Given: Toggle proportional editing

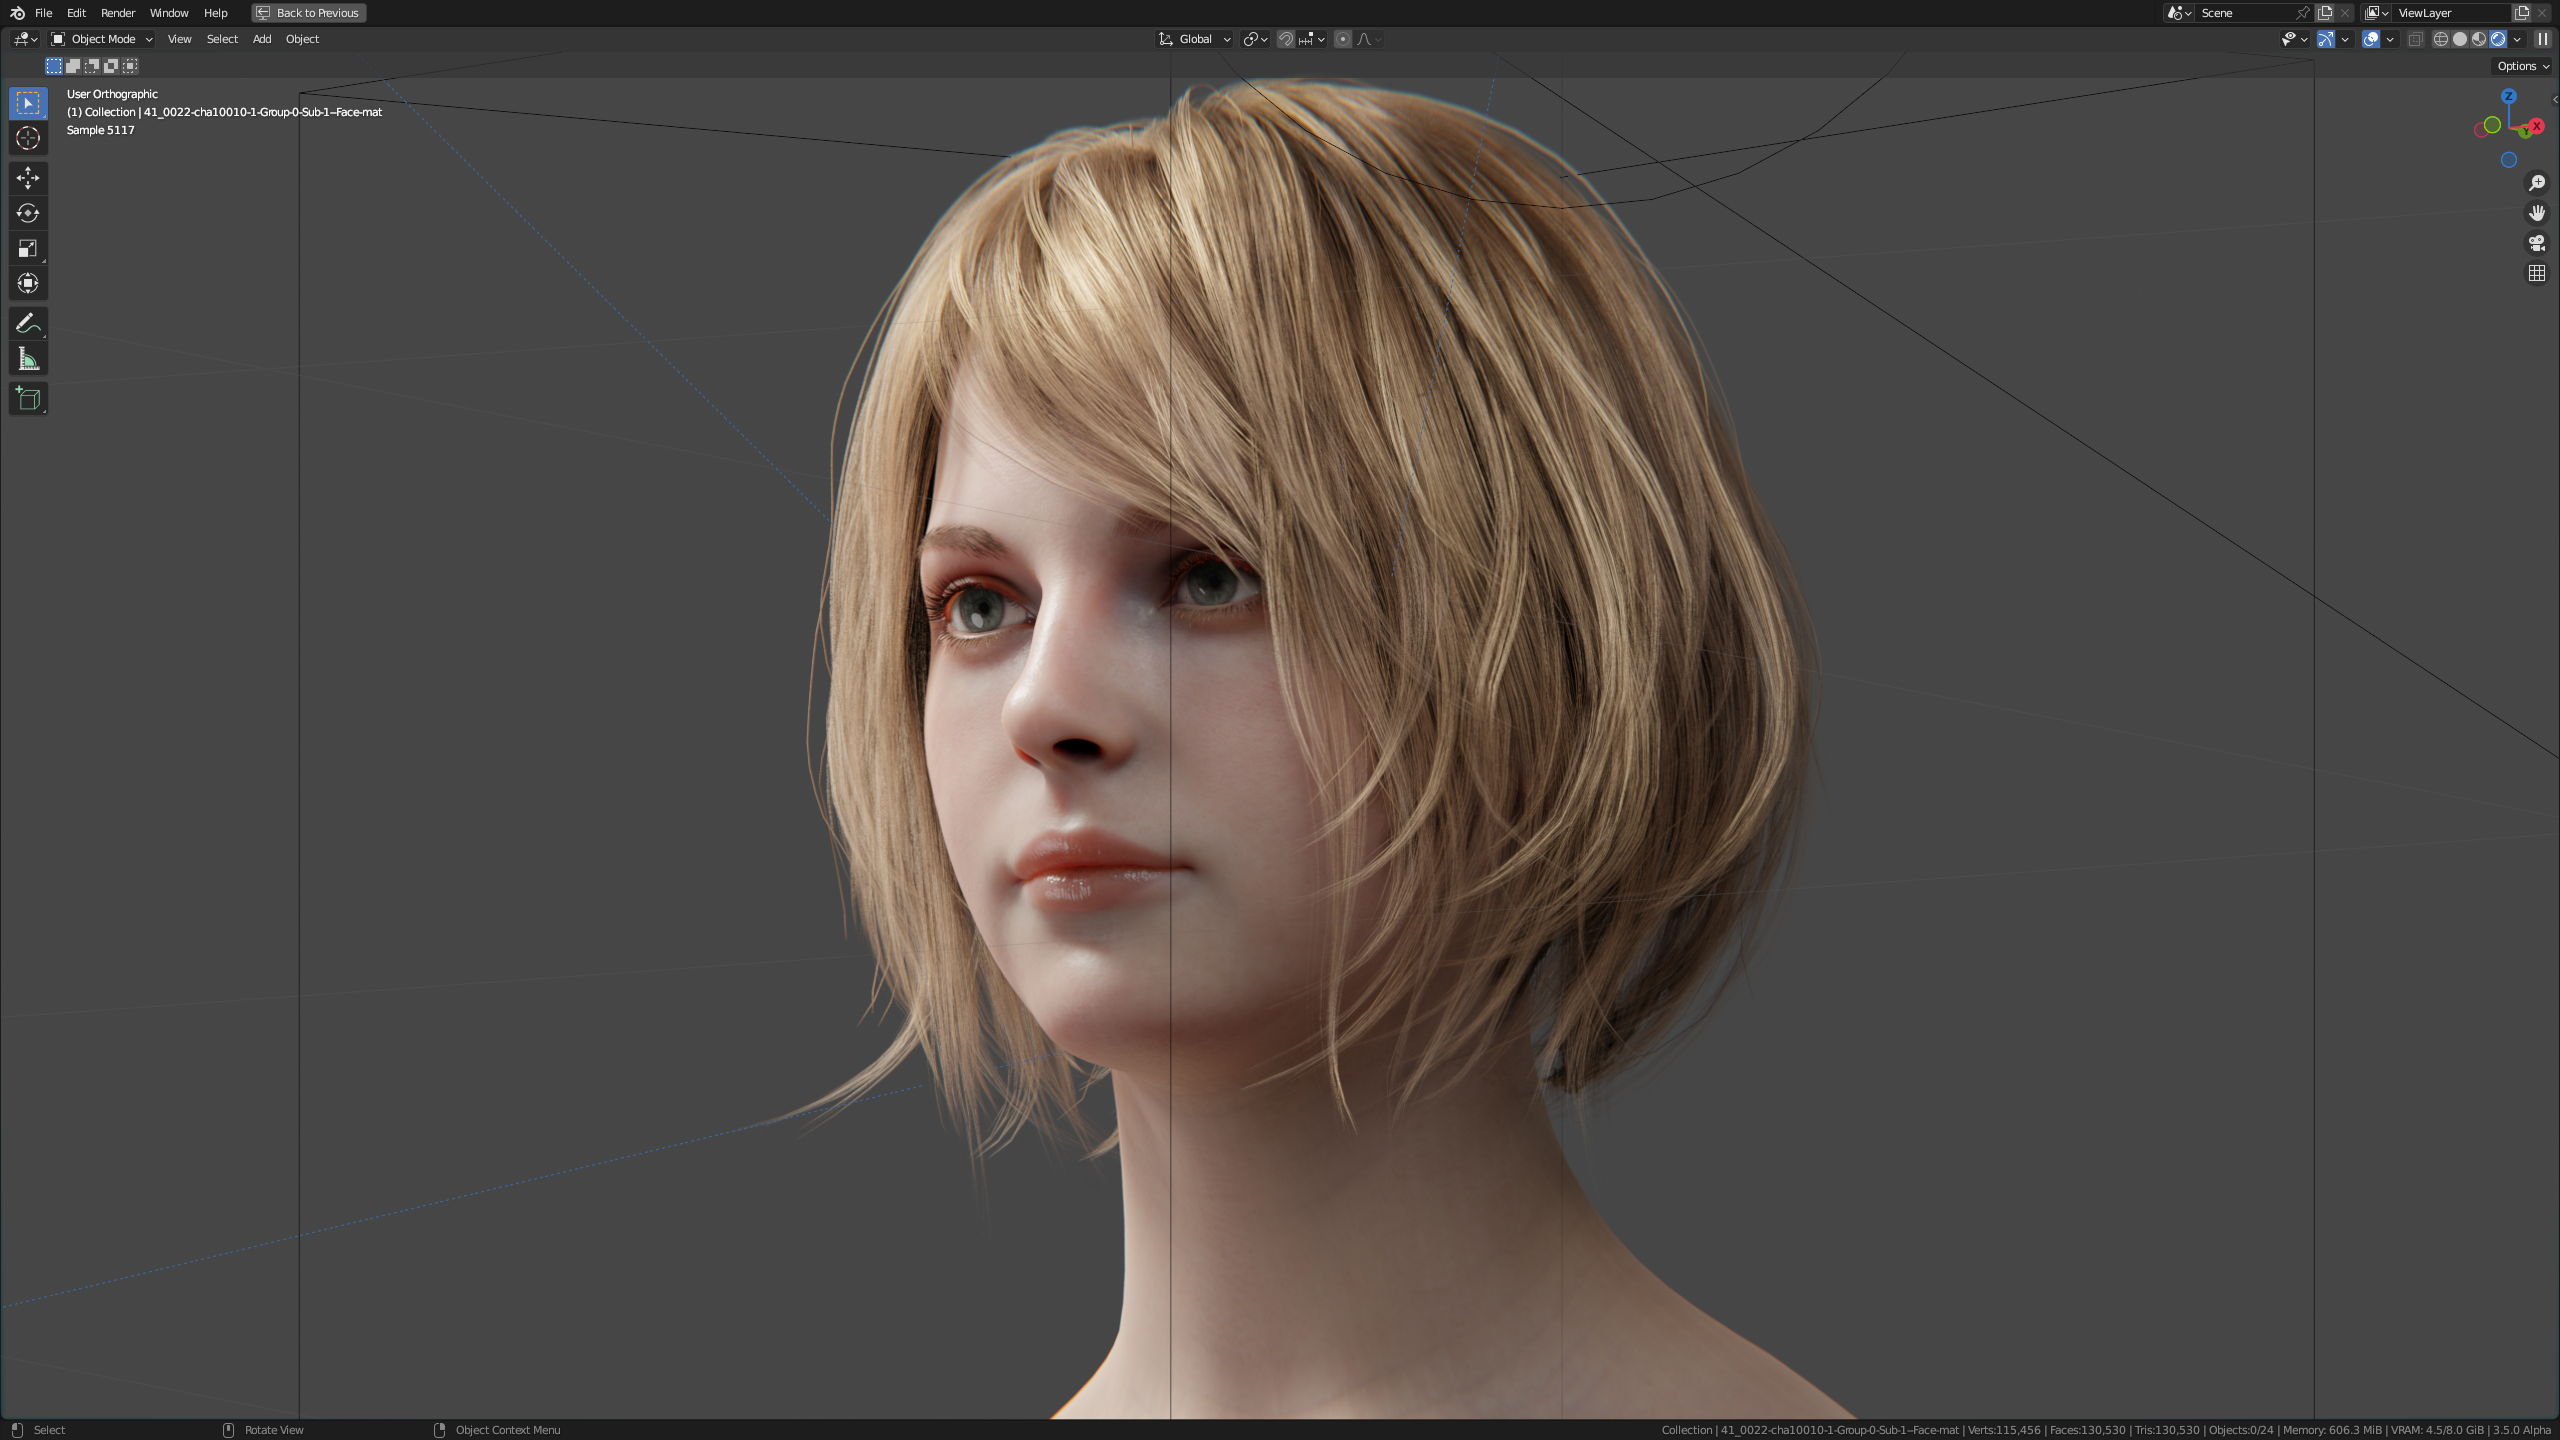Looking at the screenshot, I should tap(1343, 39).
